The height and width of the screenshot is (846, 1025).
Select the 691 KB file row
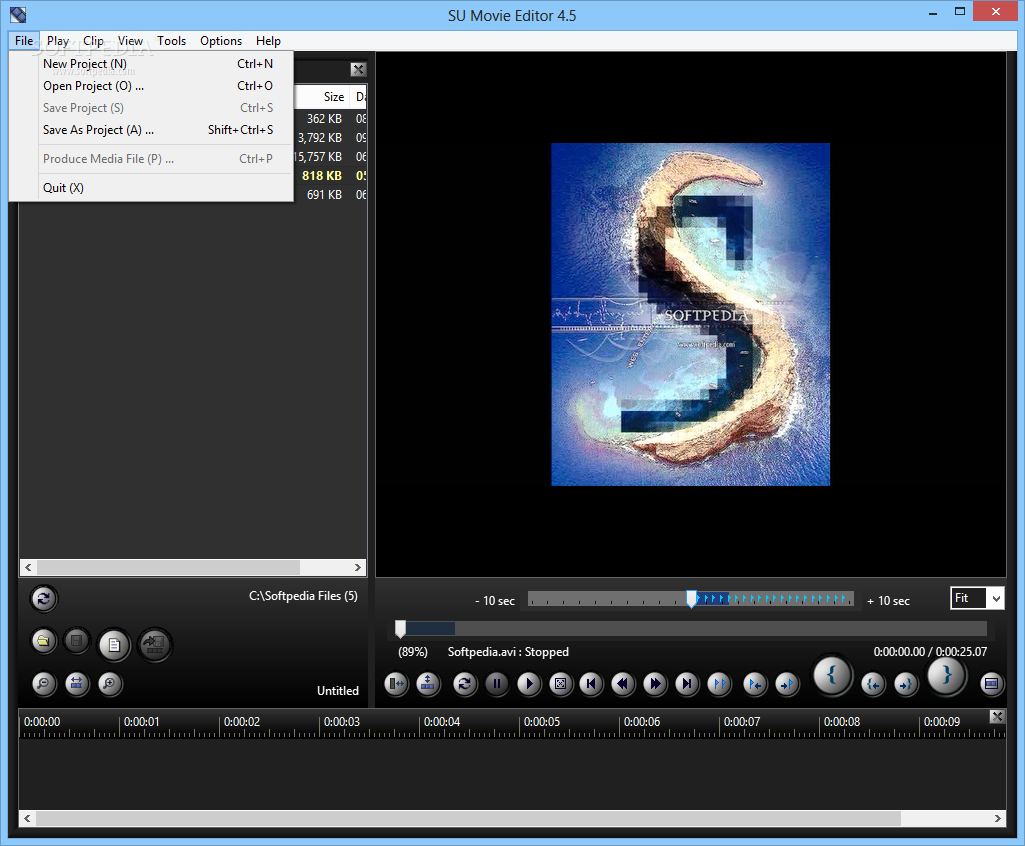point(330,194)
